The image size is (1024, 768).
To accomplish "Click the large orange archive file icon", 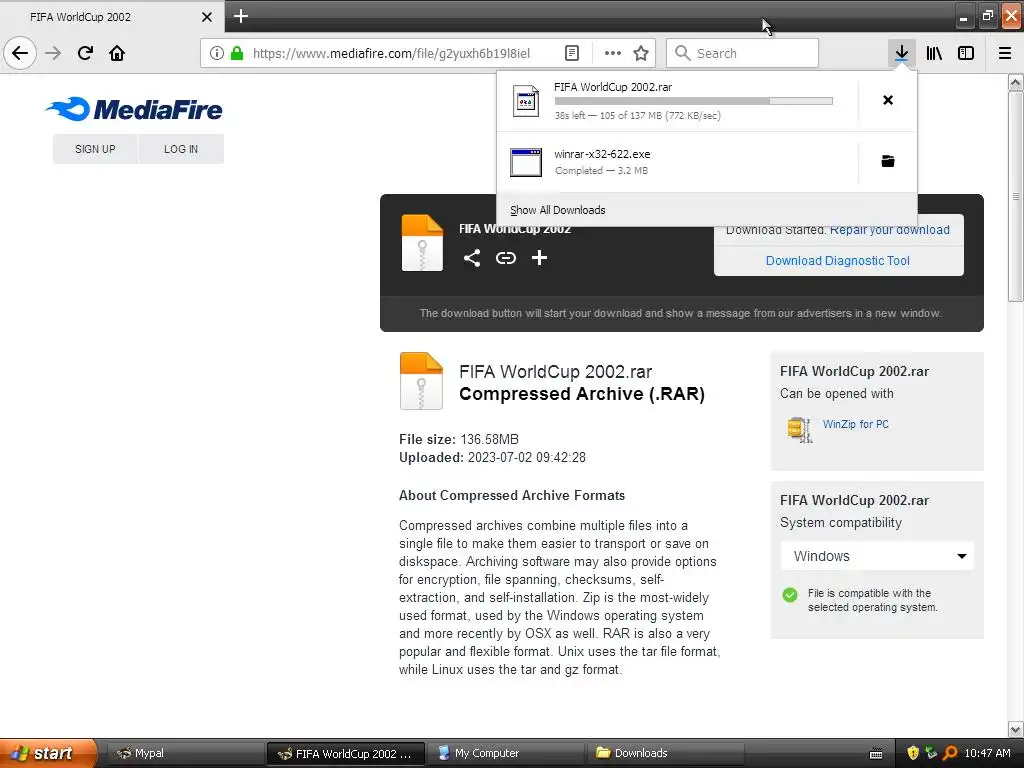I will pyautogui.click(x=422, y=381).
